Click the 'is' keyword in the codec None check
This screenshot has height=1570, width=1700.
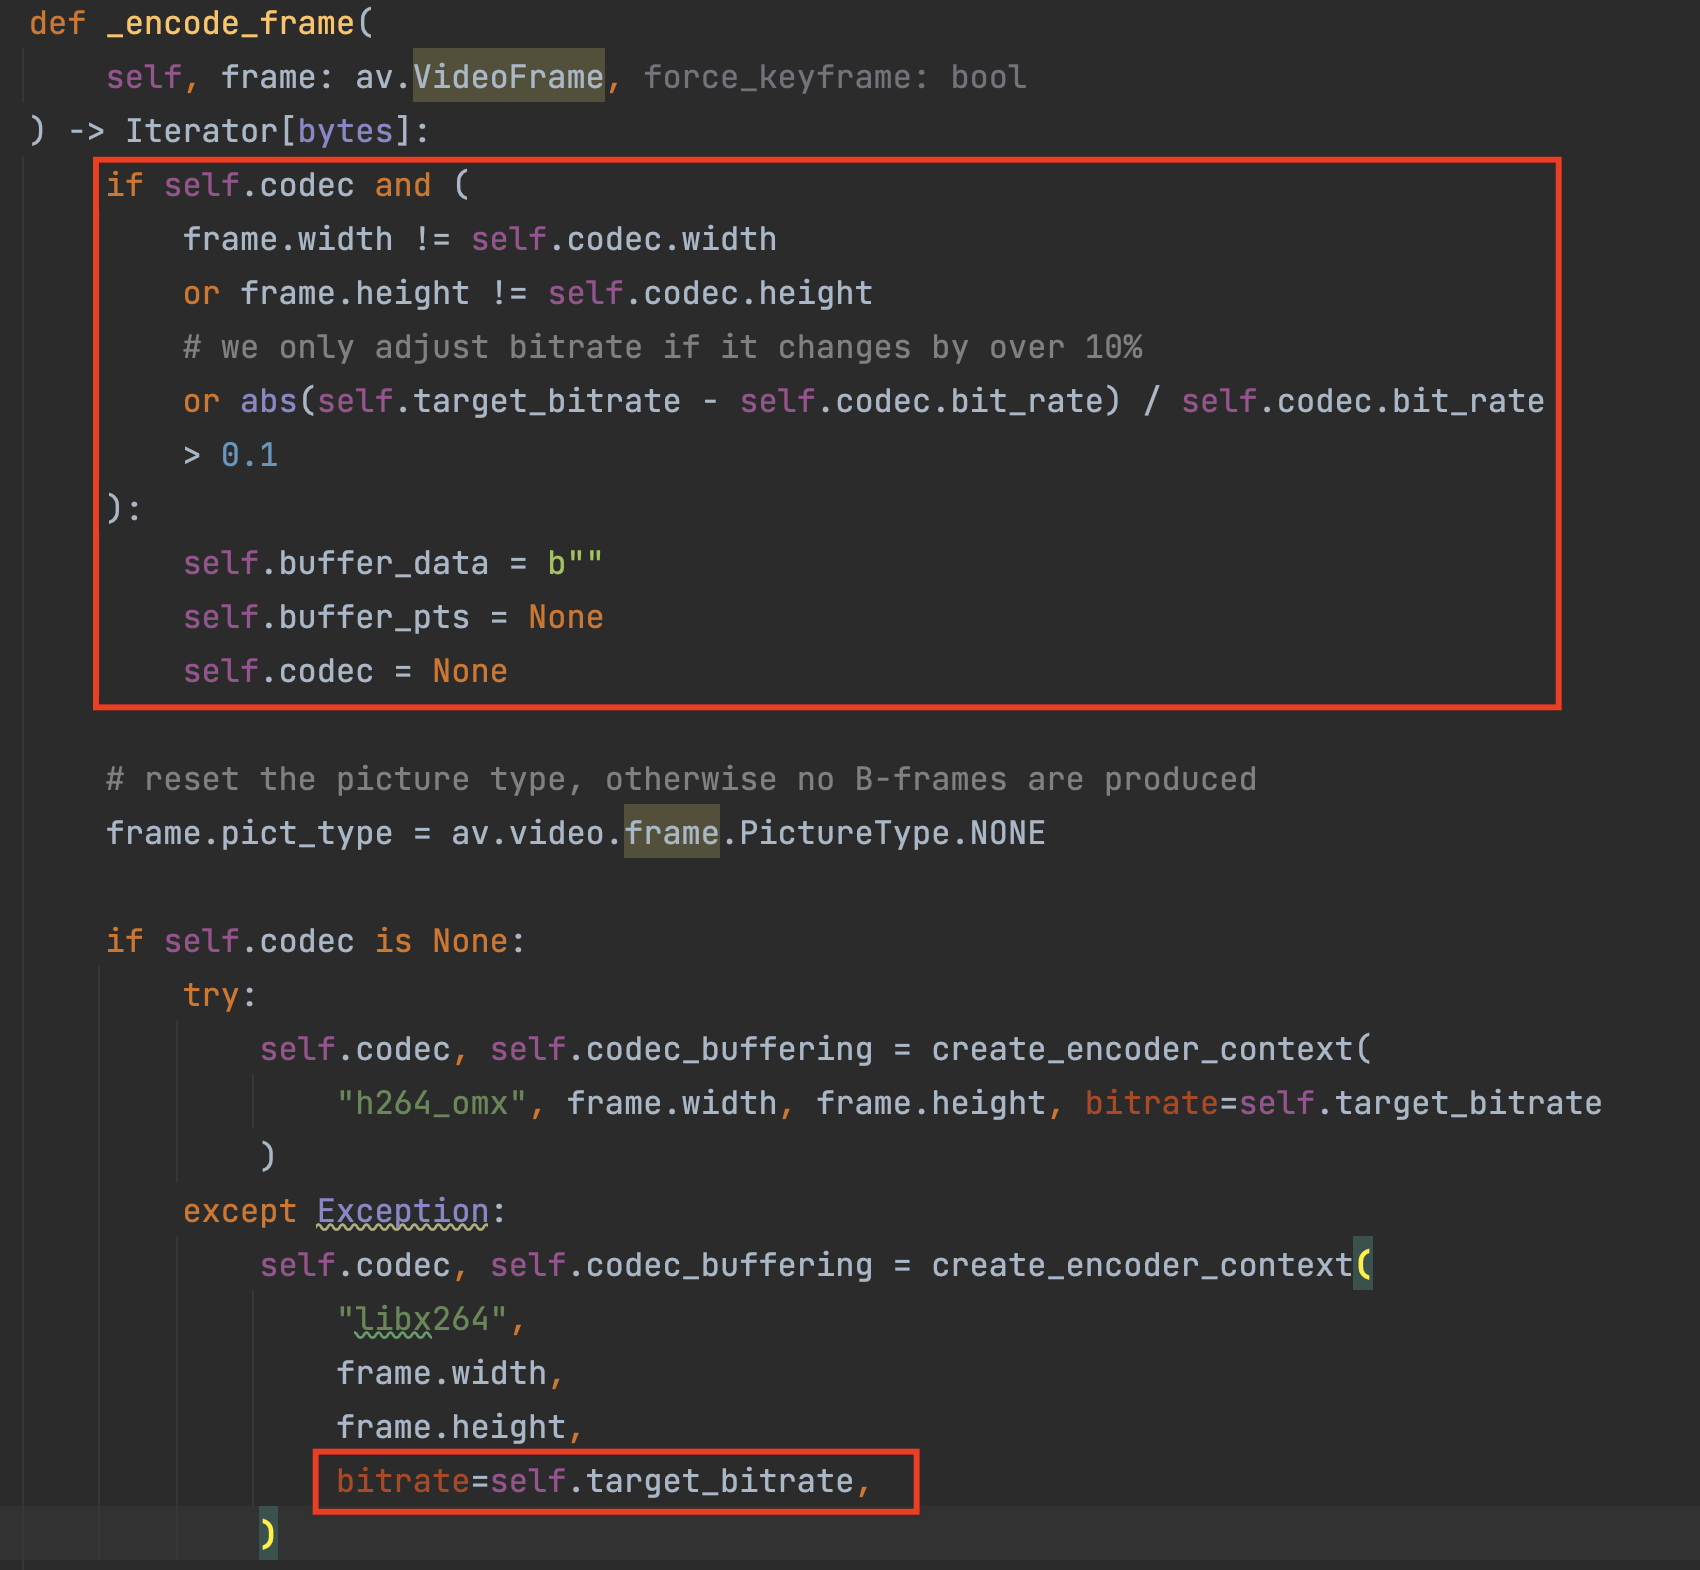tap(393, 941)
